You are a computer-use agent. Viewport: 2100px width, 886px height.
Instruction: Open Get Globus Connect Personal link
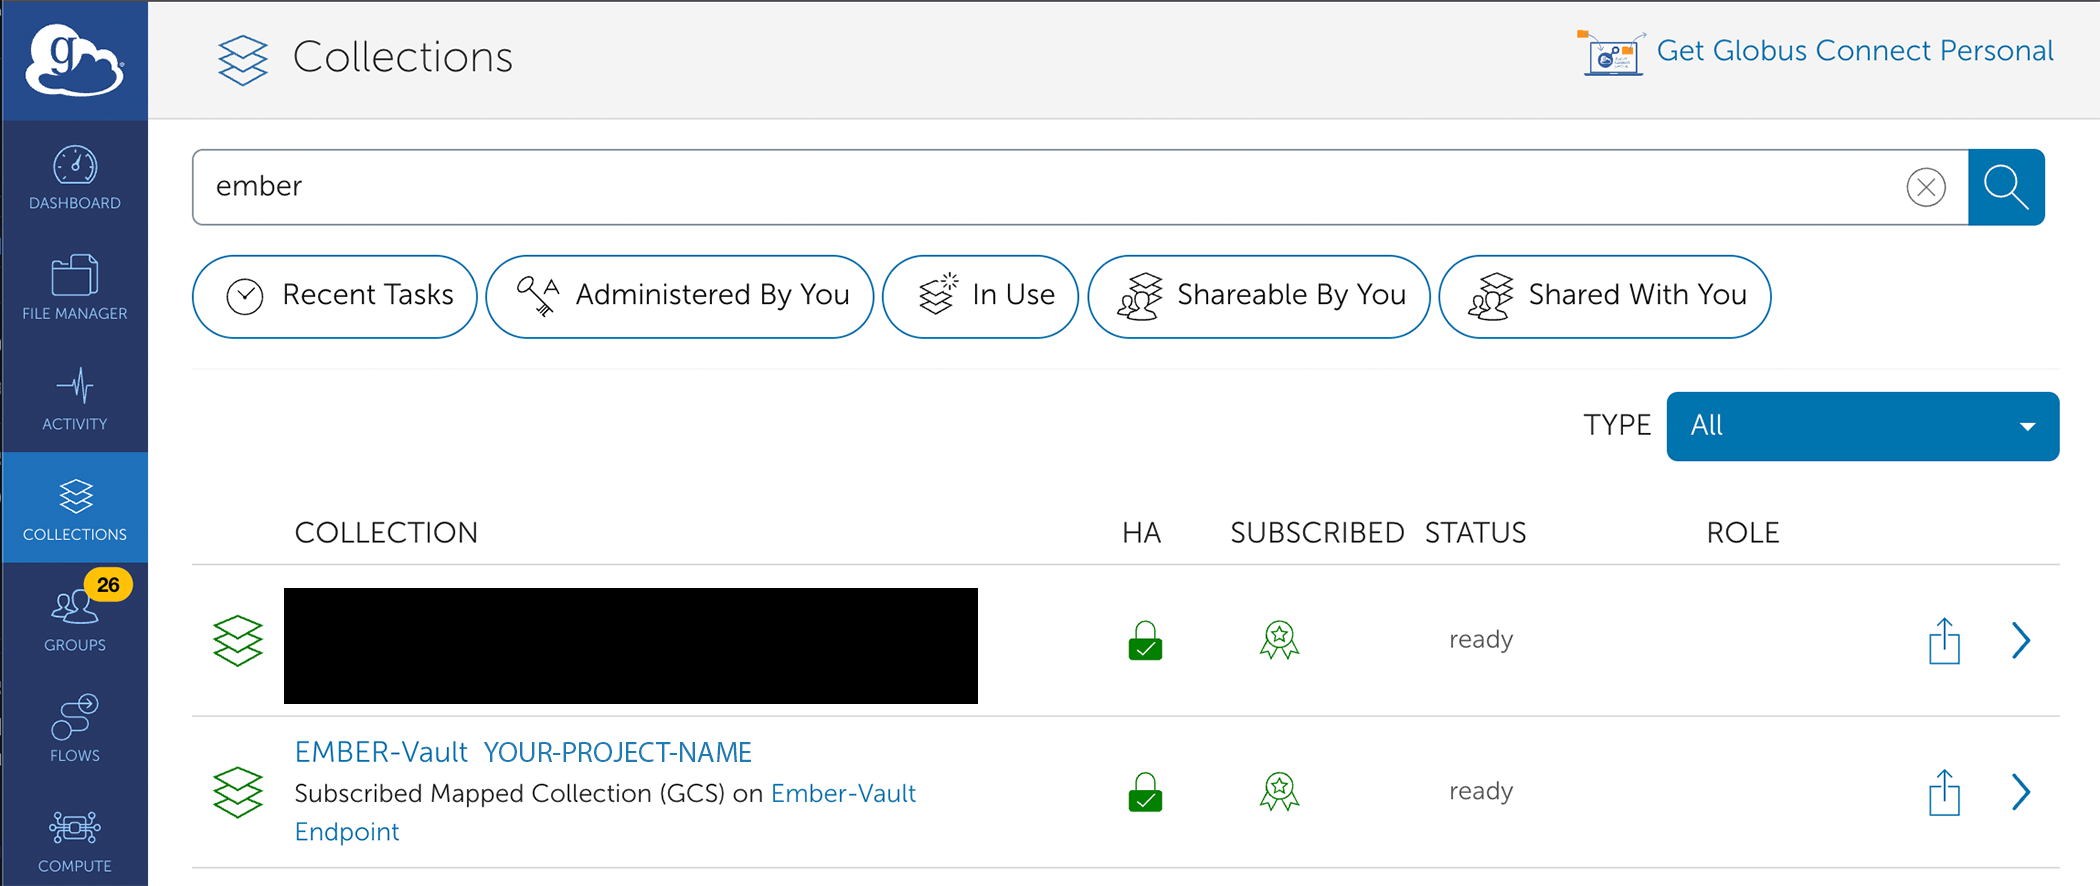(x=1855, y=51)
